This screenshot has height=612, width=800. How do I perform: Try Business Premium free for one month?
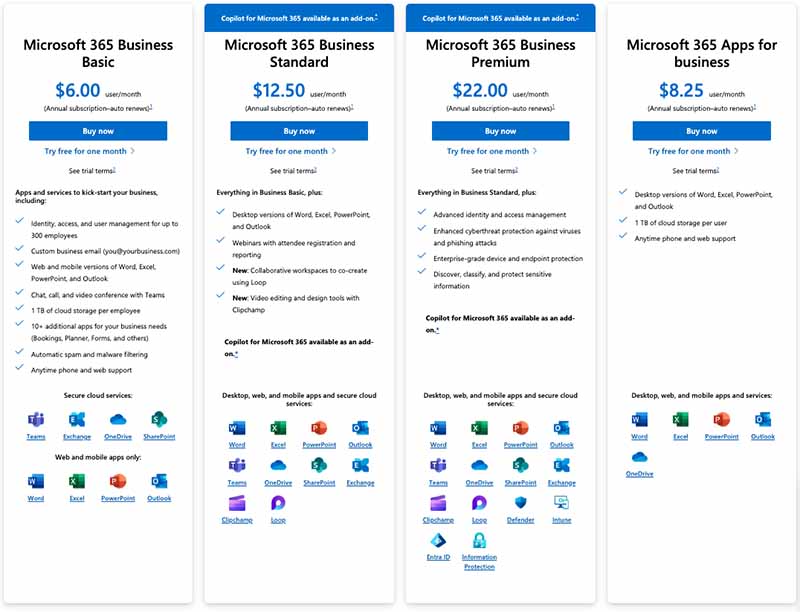[x=492, y=151]
